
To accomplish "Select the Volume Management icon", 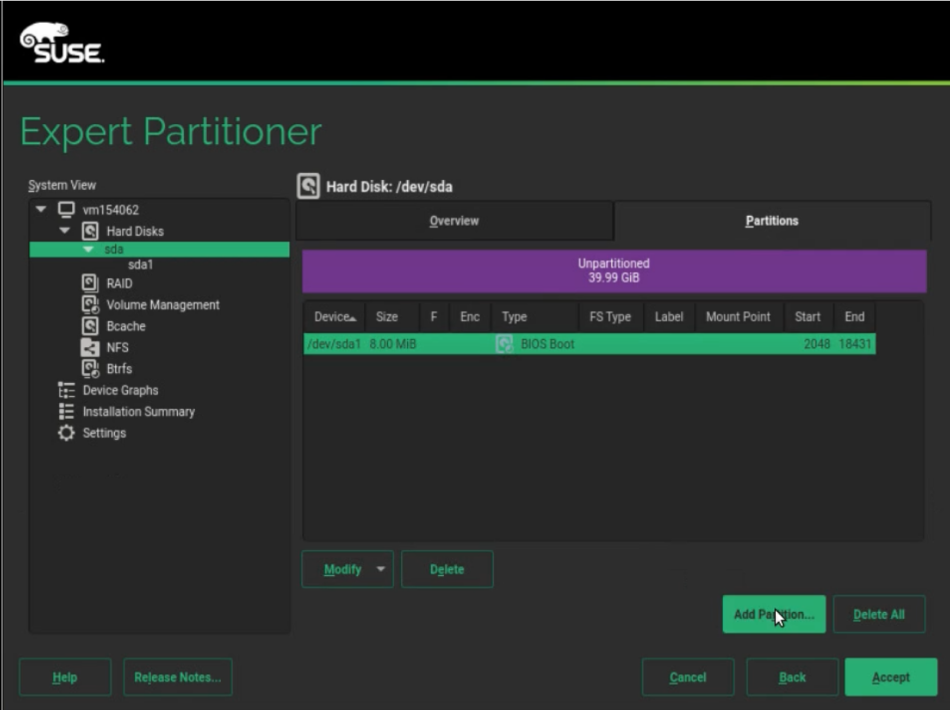I will click(x=90, y=305).
